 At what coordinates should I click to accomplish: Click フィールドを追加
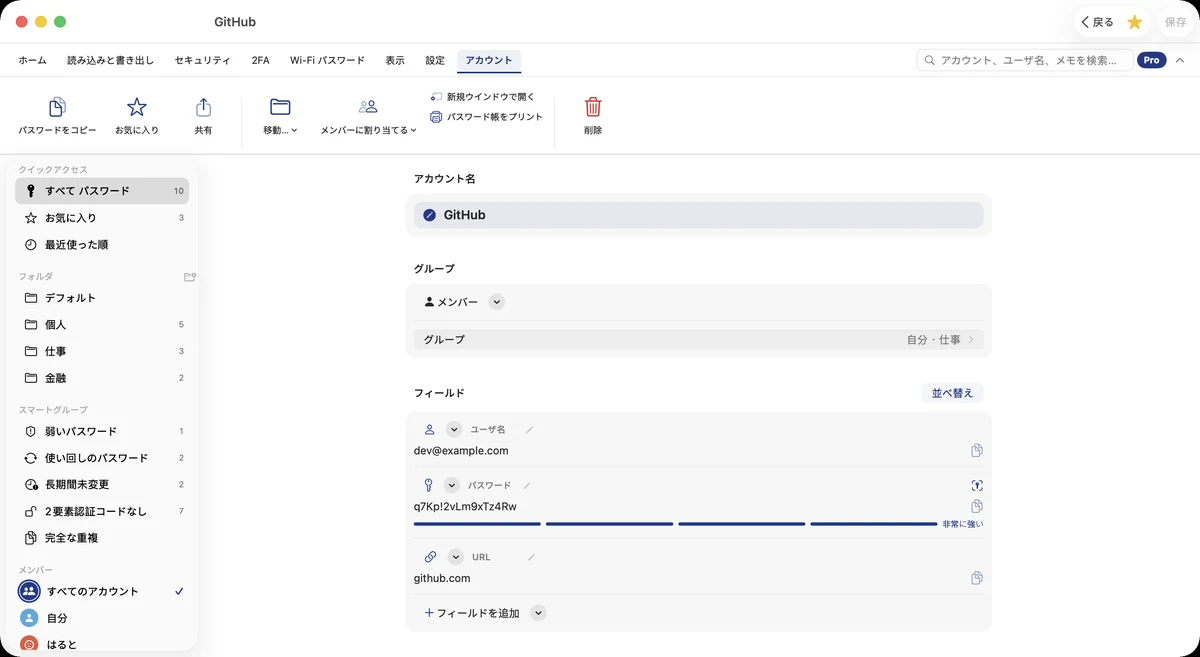472,613
